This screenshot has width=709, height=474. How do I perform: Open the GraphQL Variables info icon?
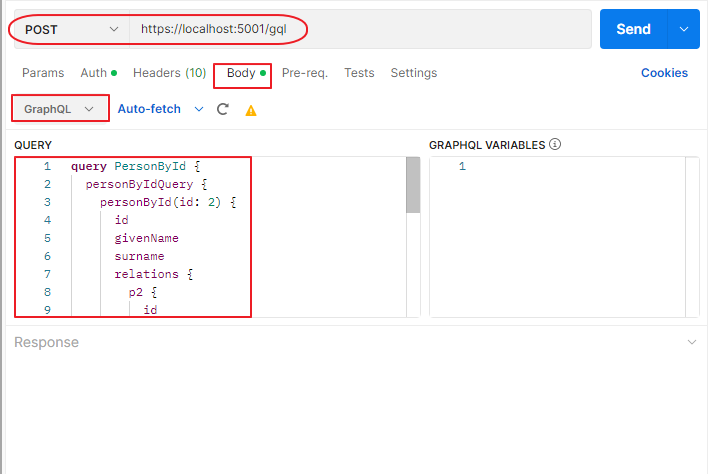click(555, 144)
